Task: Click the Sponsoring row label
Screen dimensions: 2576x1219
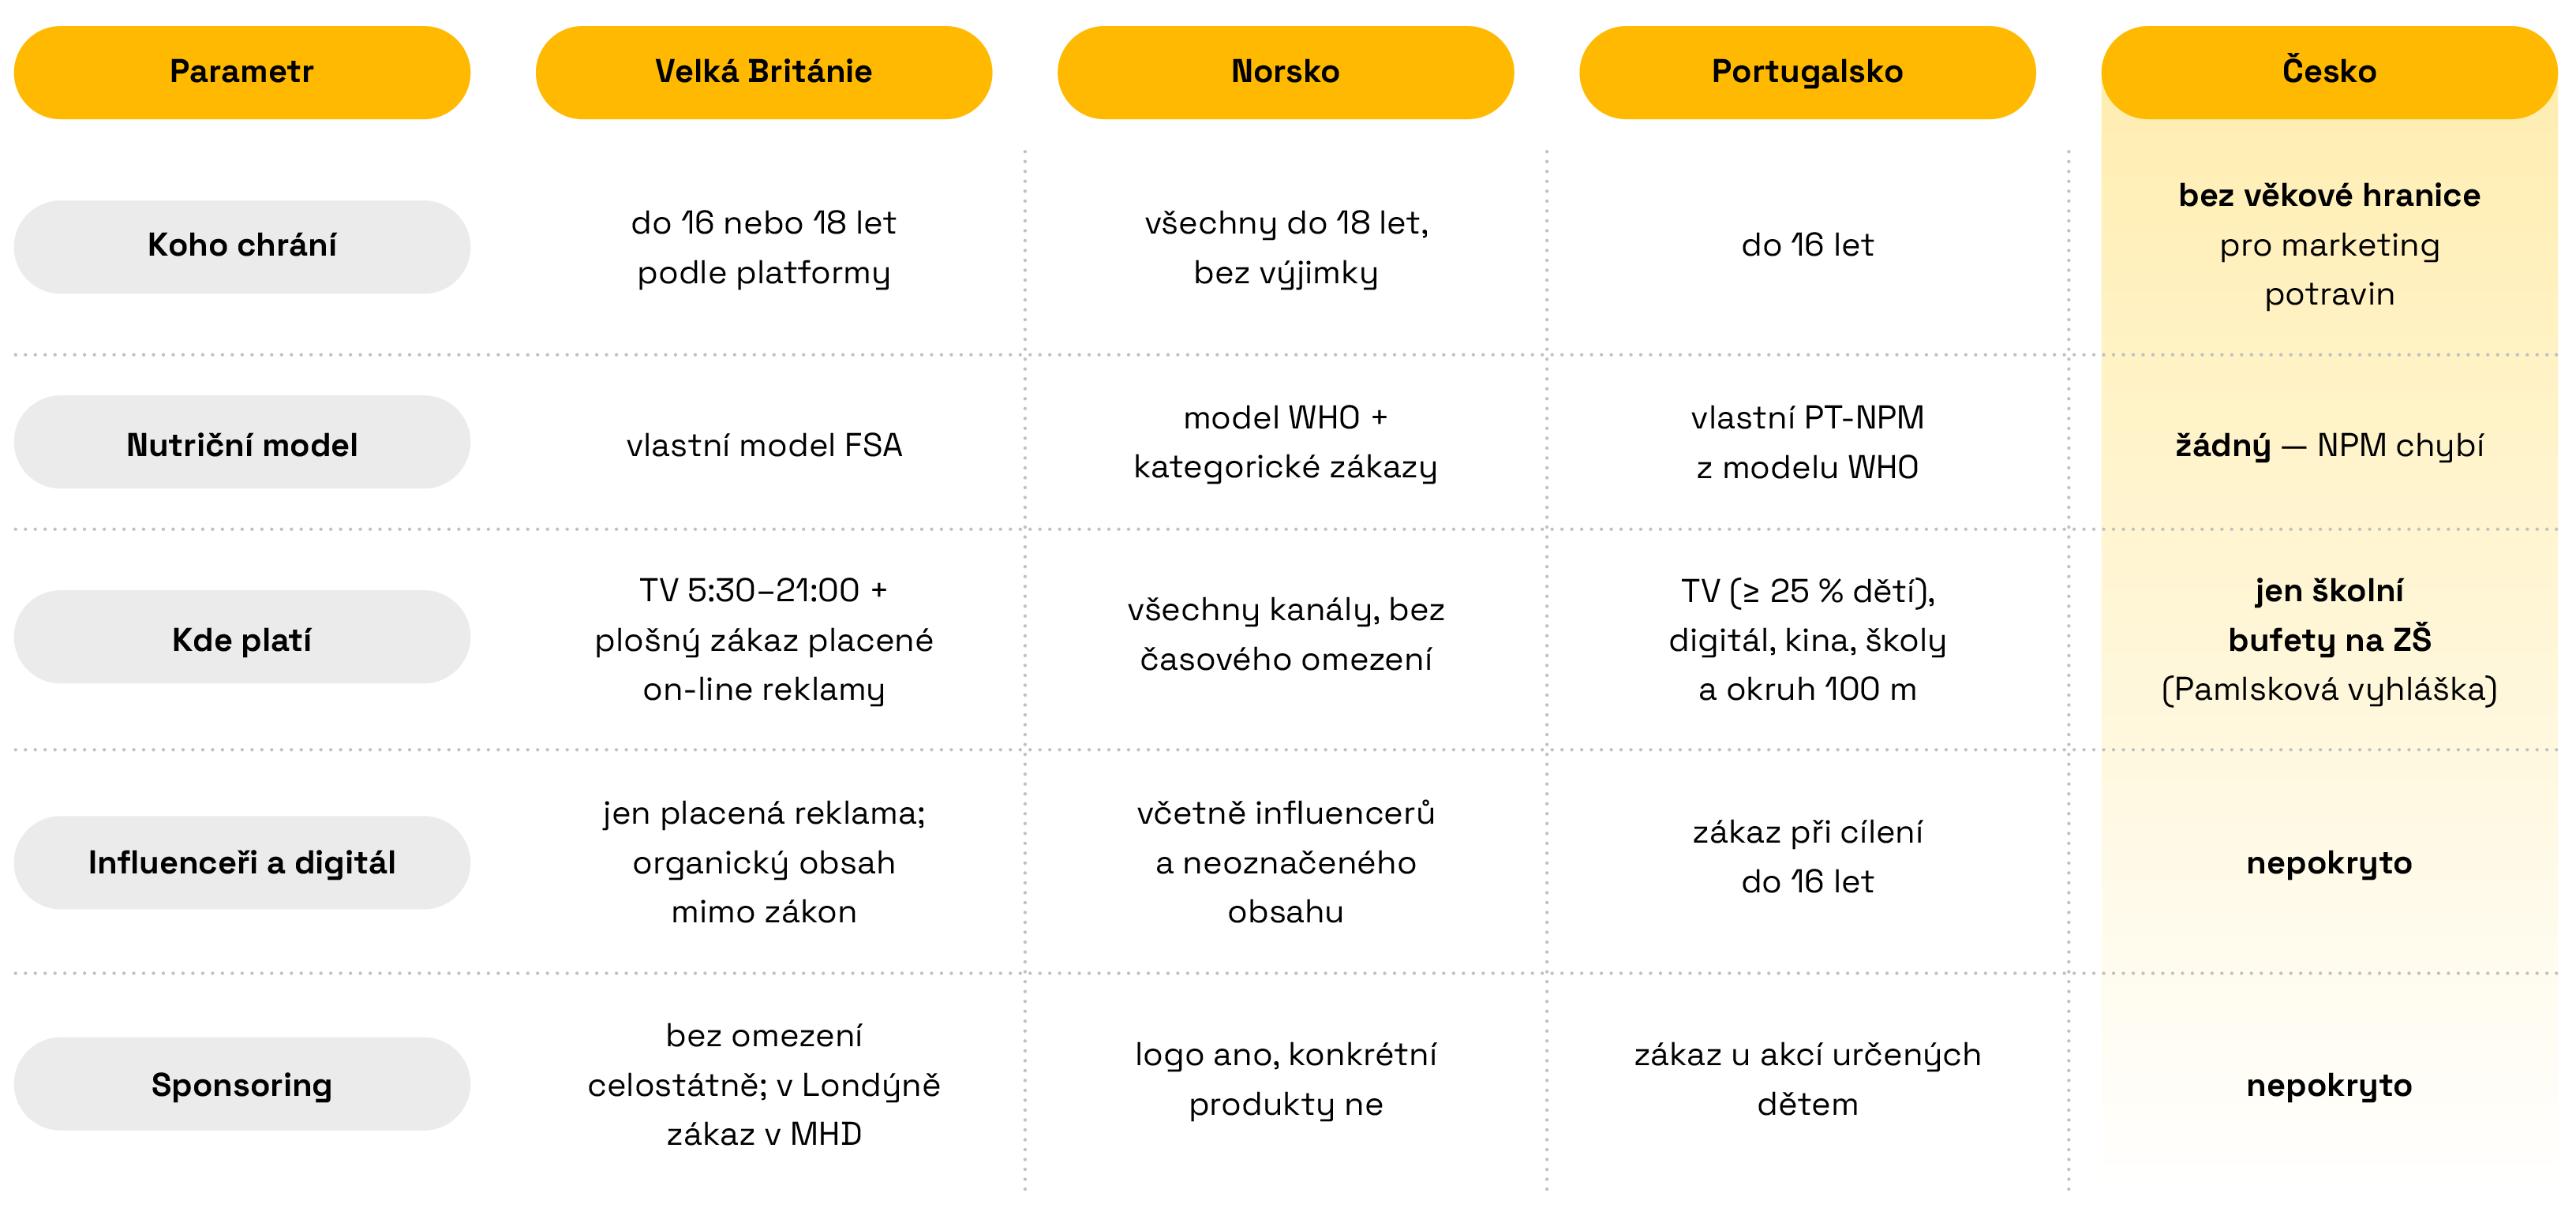Action: point(241,1084)
